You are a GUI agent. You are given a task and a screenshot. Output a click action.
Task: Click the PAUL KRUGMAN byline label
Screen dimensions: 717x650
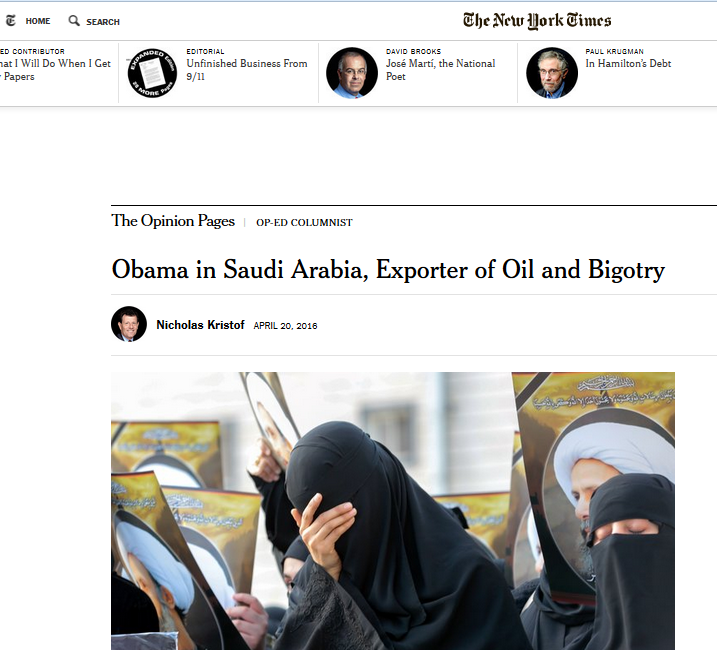(x=614, y=51)
